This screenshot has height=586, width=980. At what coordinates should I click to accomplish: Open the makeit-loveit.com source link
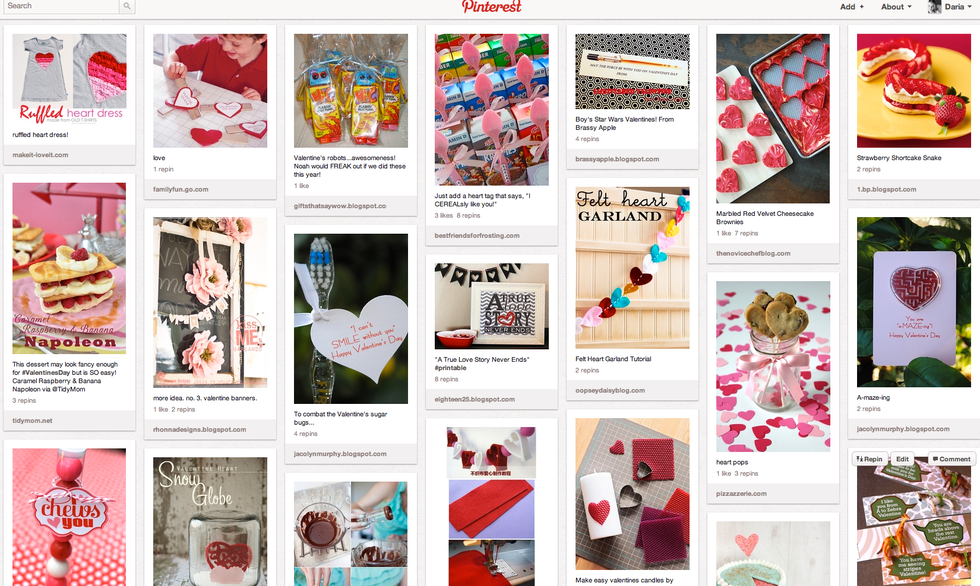pyautogui.click(x=41, y=155)
